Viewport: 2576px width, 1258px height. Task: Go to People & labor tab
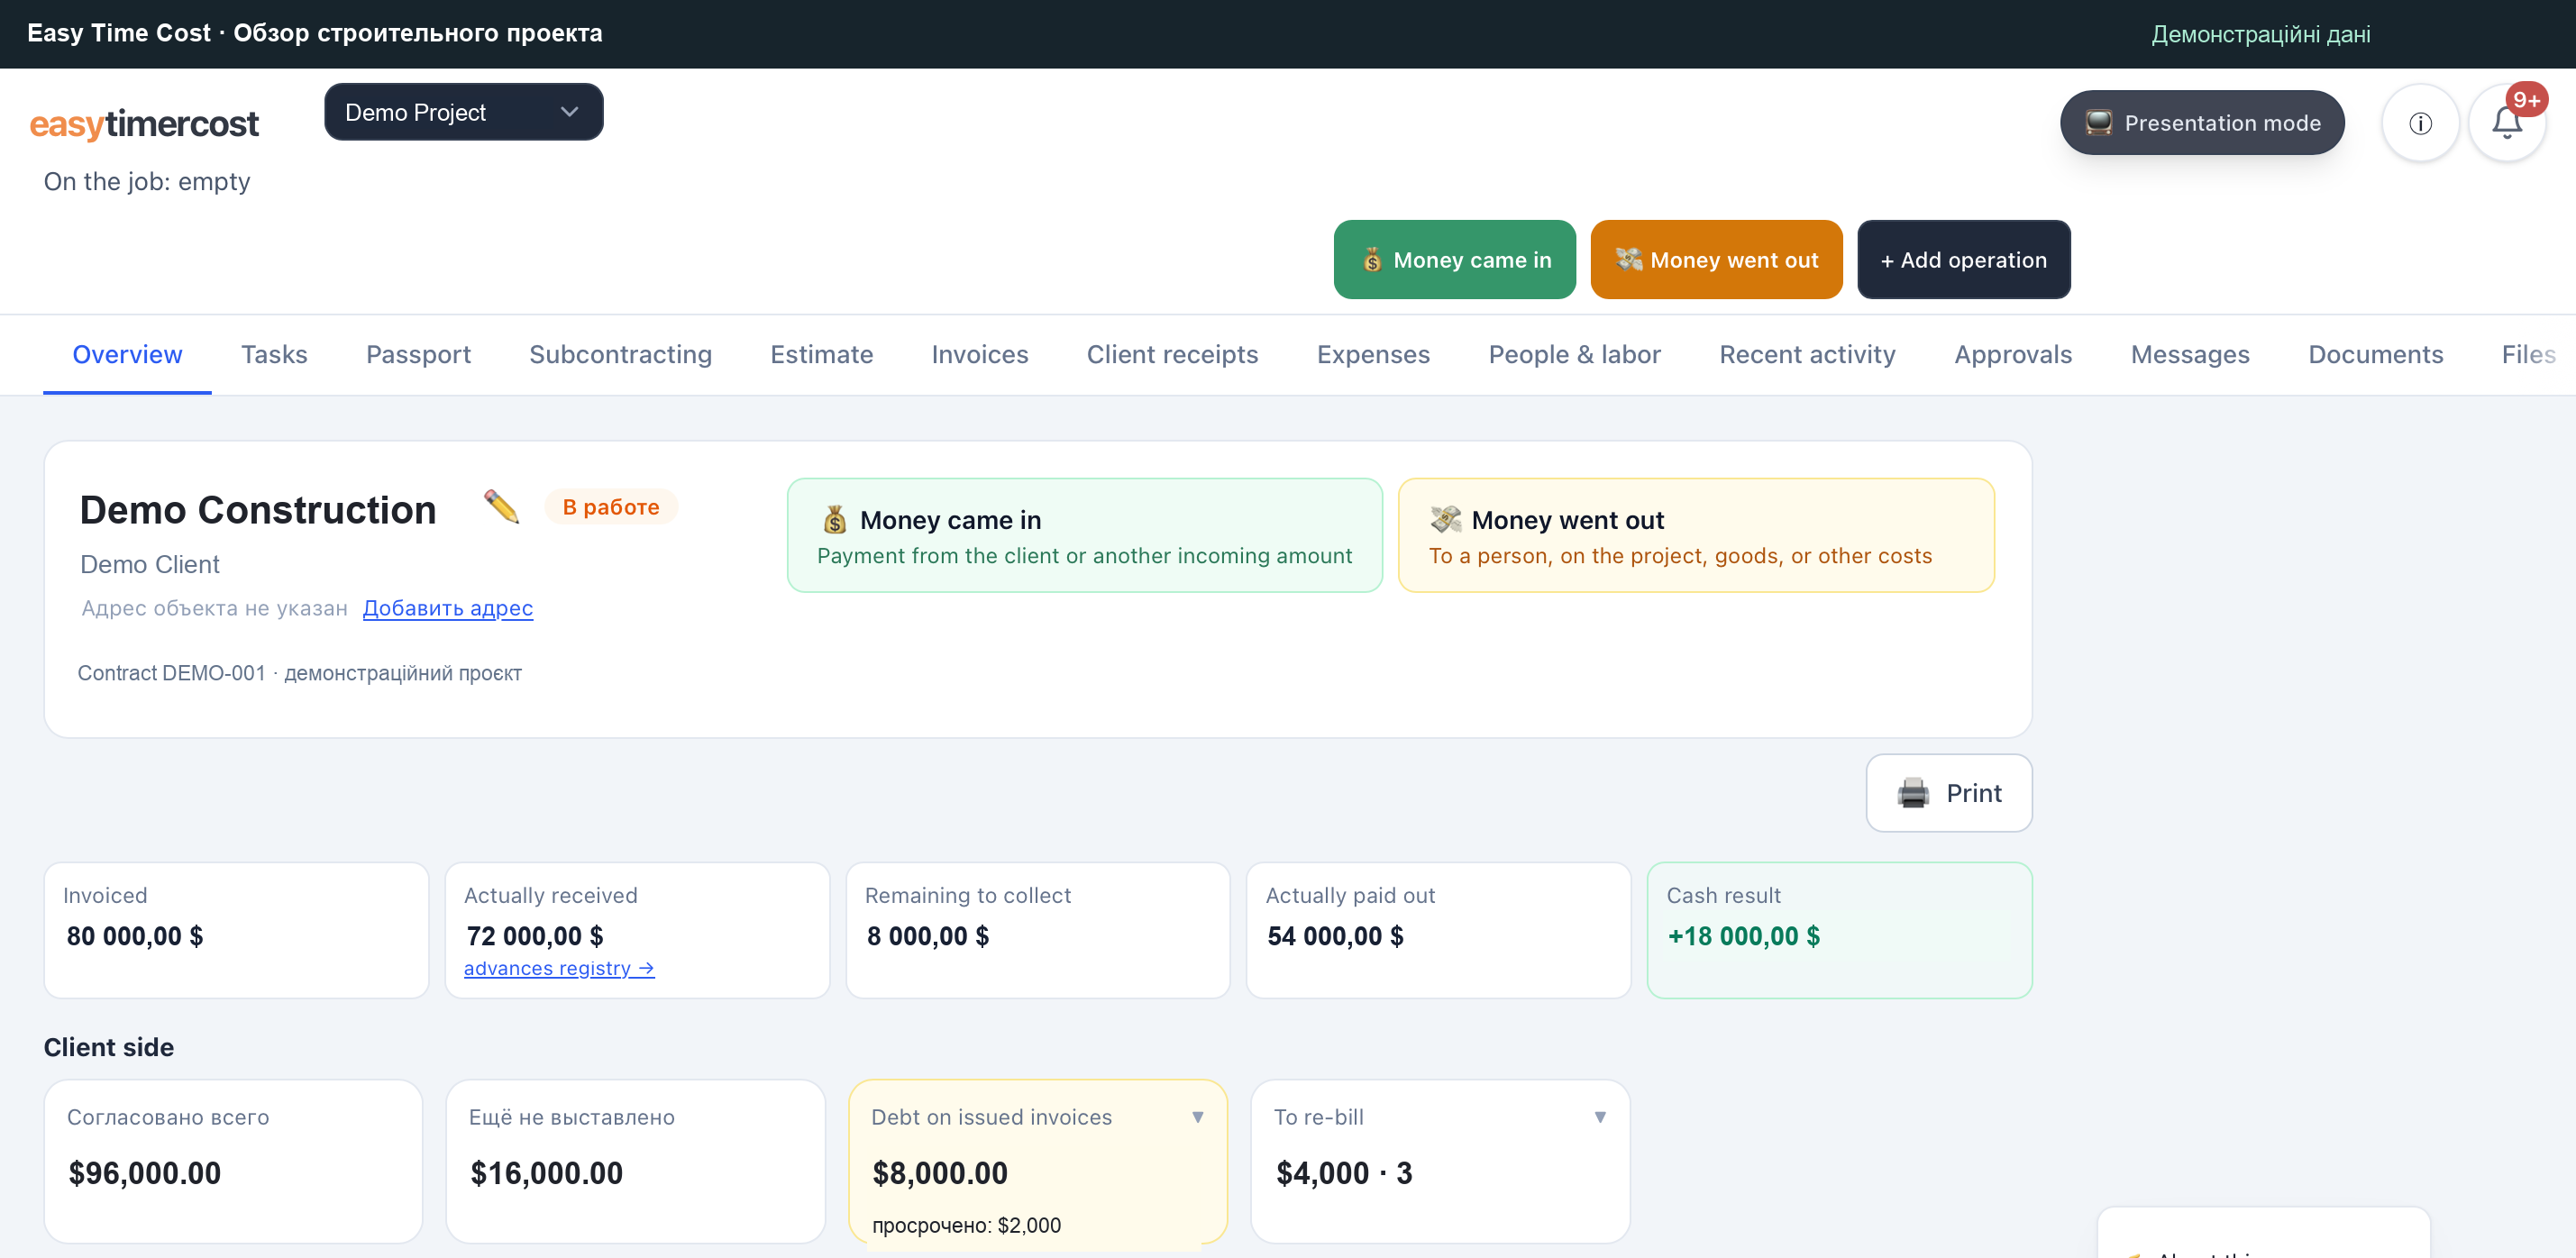(x=1574, y=355)
